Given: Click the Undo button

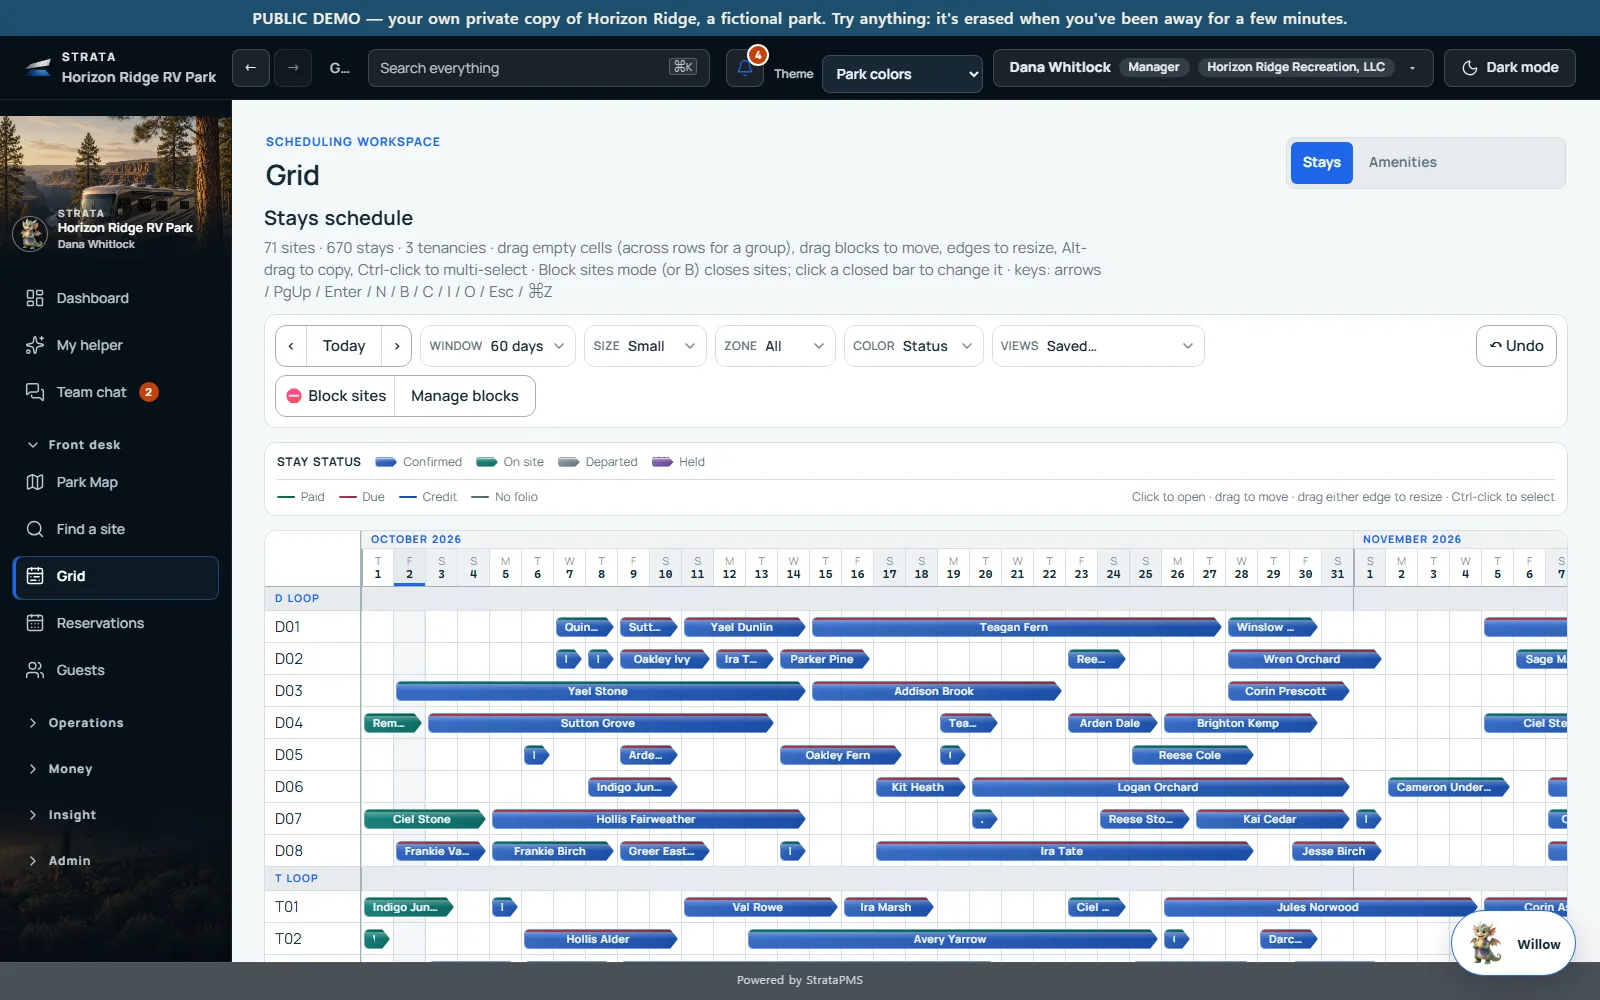Looking at the screenshot, I should click(x=1516, y=346).
